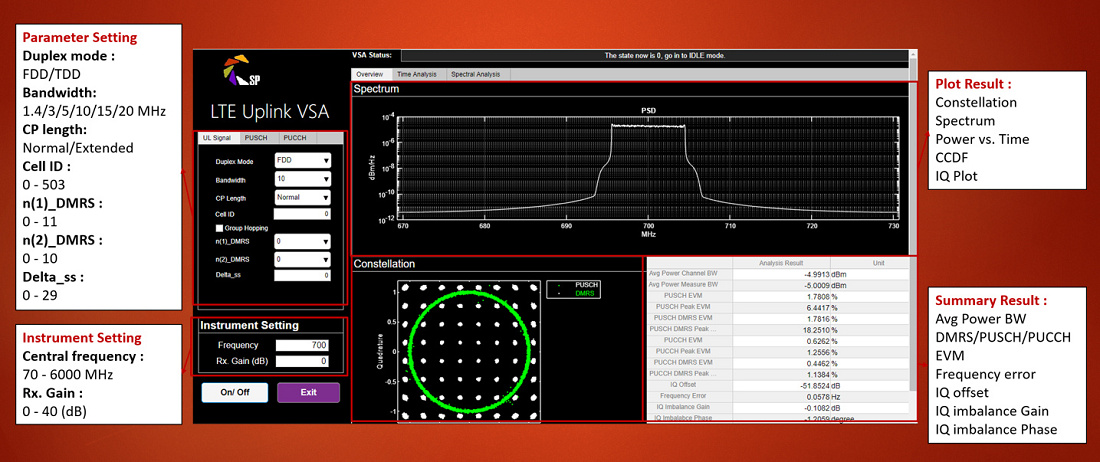Click the SP logo icon

243,72
